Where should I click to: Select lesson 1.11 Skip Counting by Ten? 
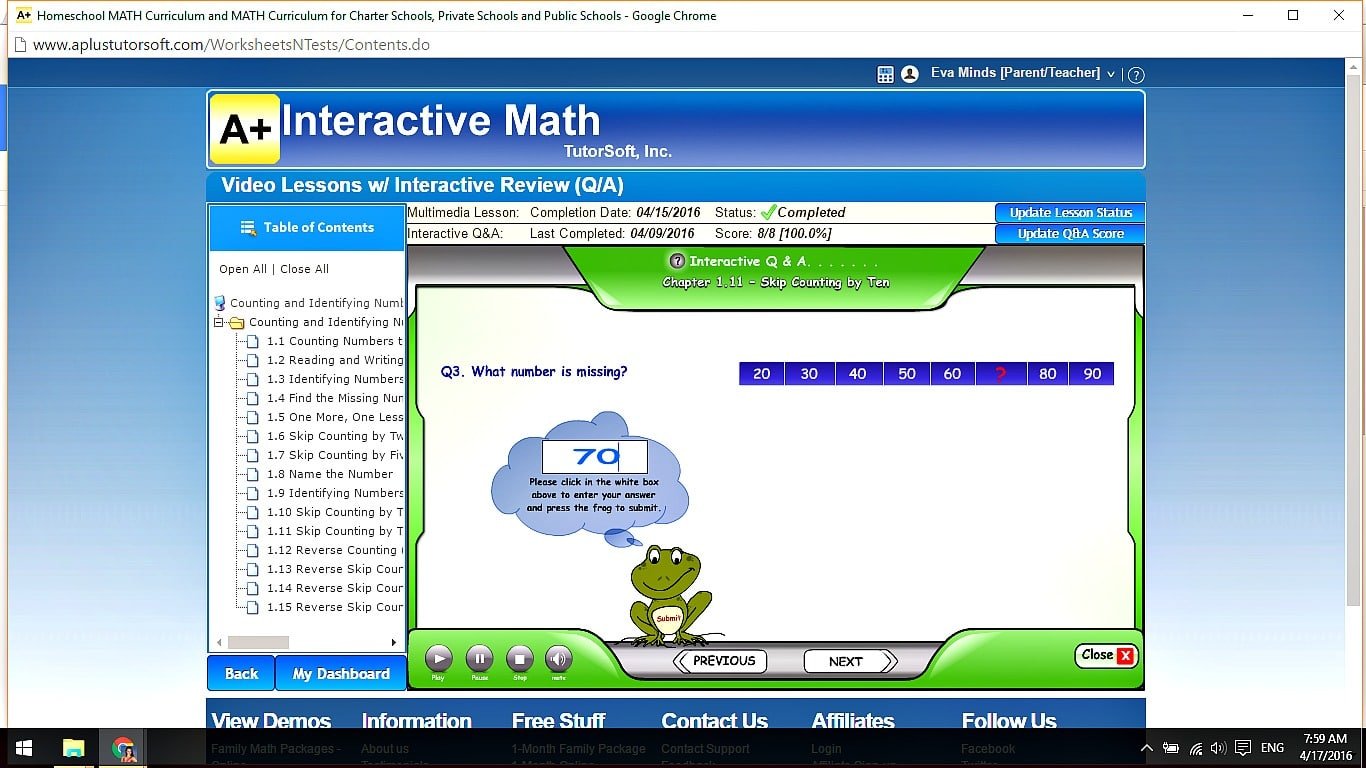tap(334, 531)
